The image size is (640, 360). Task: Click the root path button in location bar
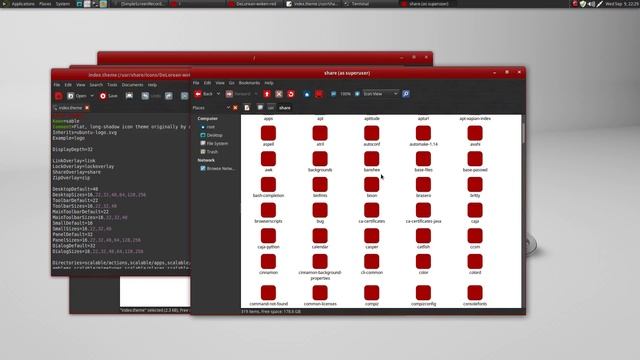click(260, 108)
